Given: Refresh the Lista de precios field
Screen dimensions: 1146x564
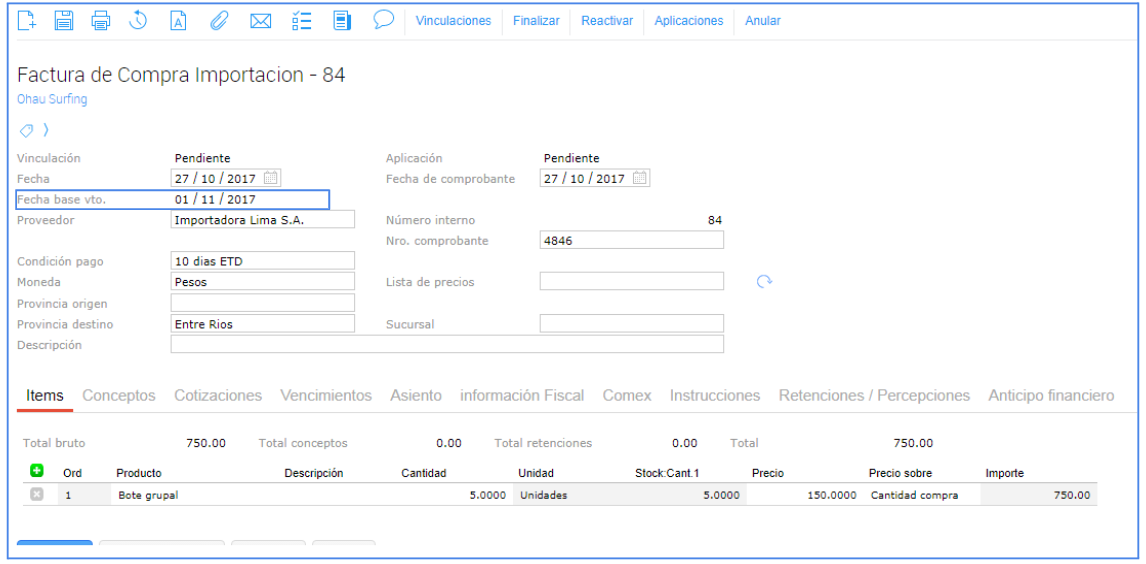Looking at the screenshot, I should coord(765,282).
